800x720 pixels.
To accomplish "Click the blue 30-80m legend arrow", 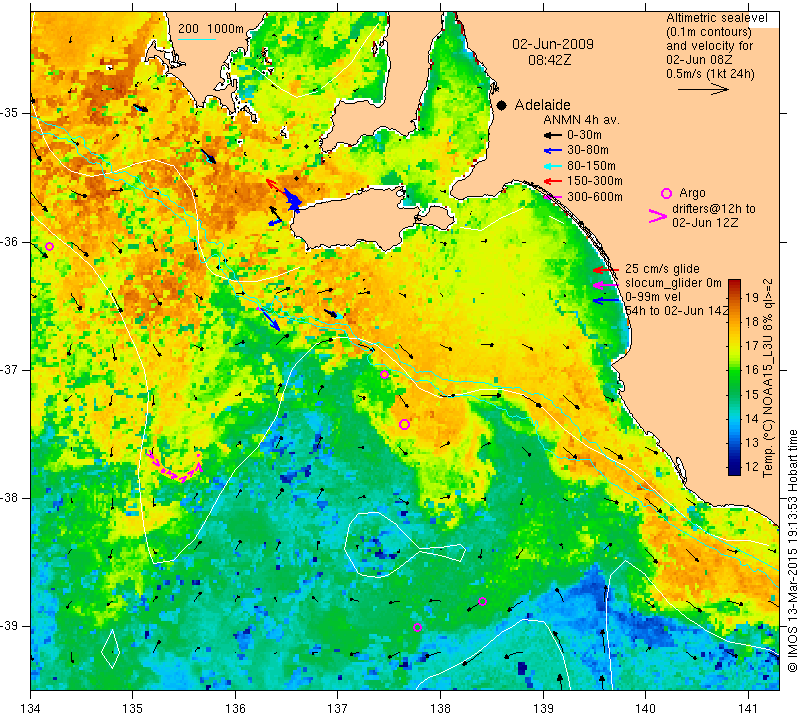I will click(x=553, y=151).
